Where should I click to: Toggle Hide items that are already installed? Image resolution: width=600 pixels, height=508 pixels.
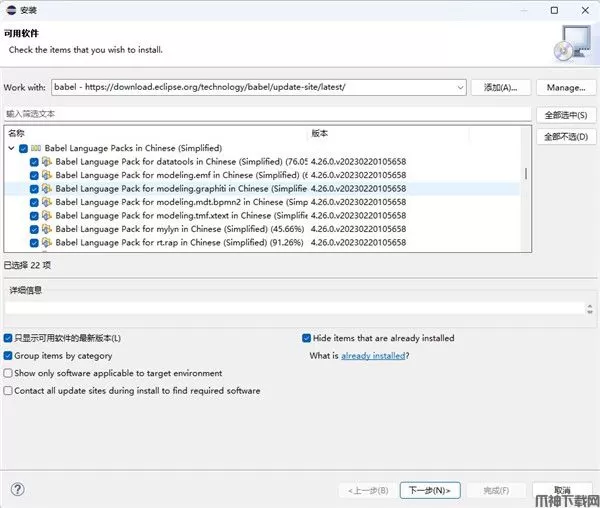click(306, 338)
